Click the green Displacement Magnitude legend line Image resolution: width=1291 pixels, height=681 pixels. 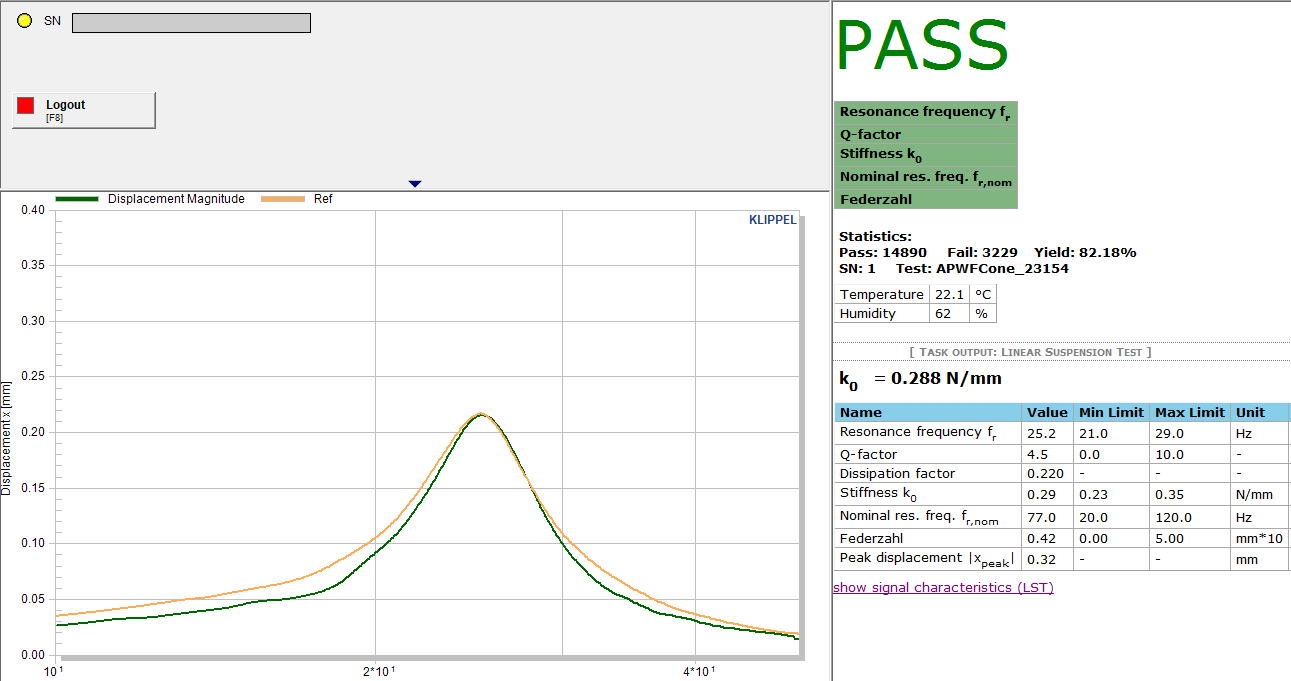point(77,199)
